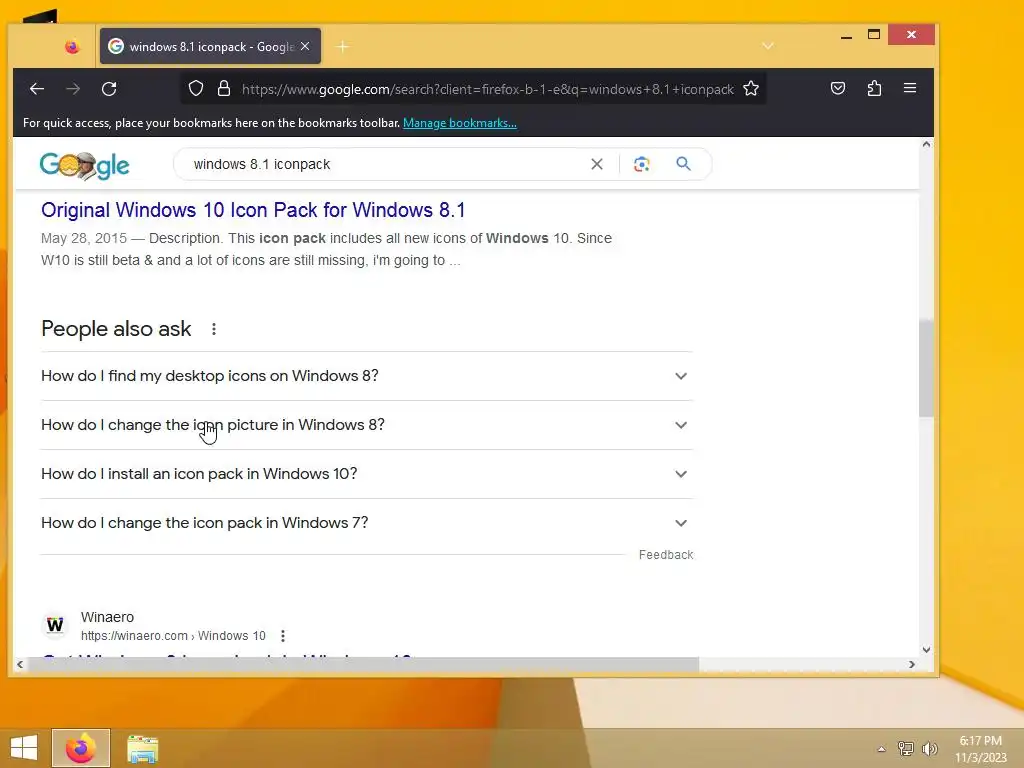Viewport: 1024px width, 768px height.
Task: Open the network tray icon
Action: click(906, 749)
